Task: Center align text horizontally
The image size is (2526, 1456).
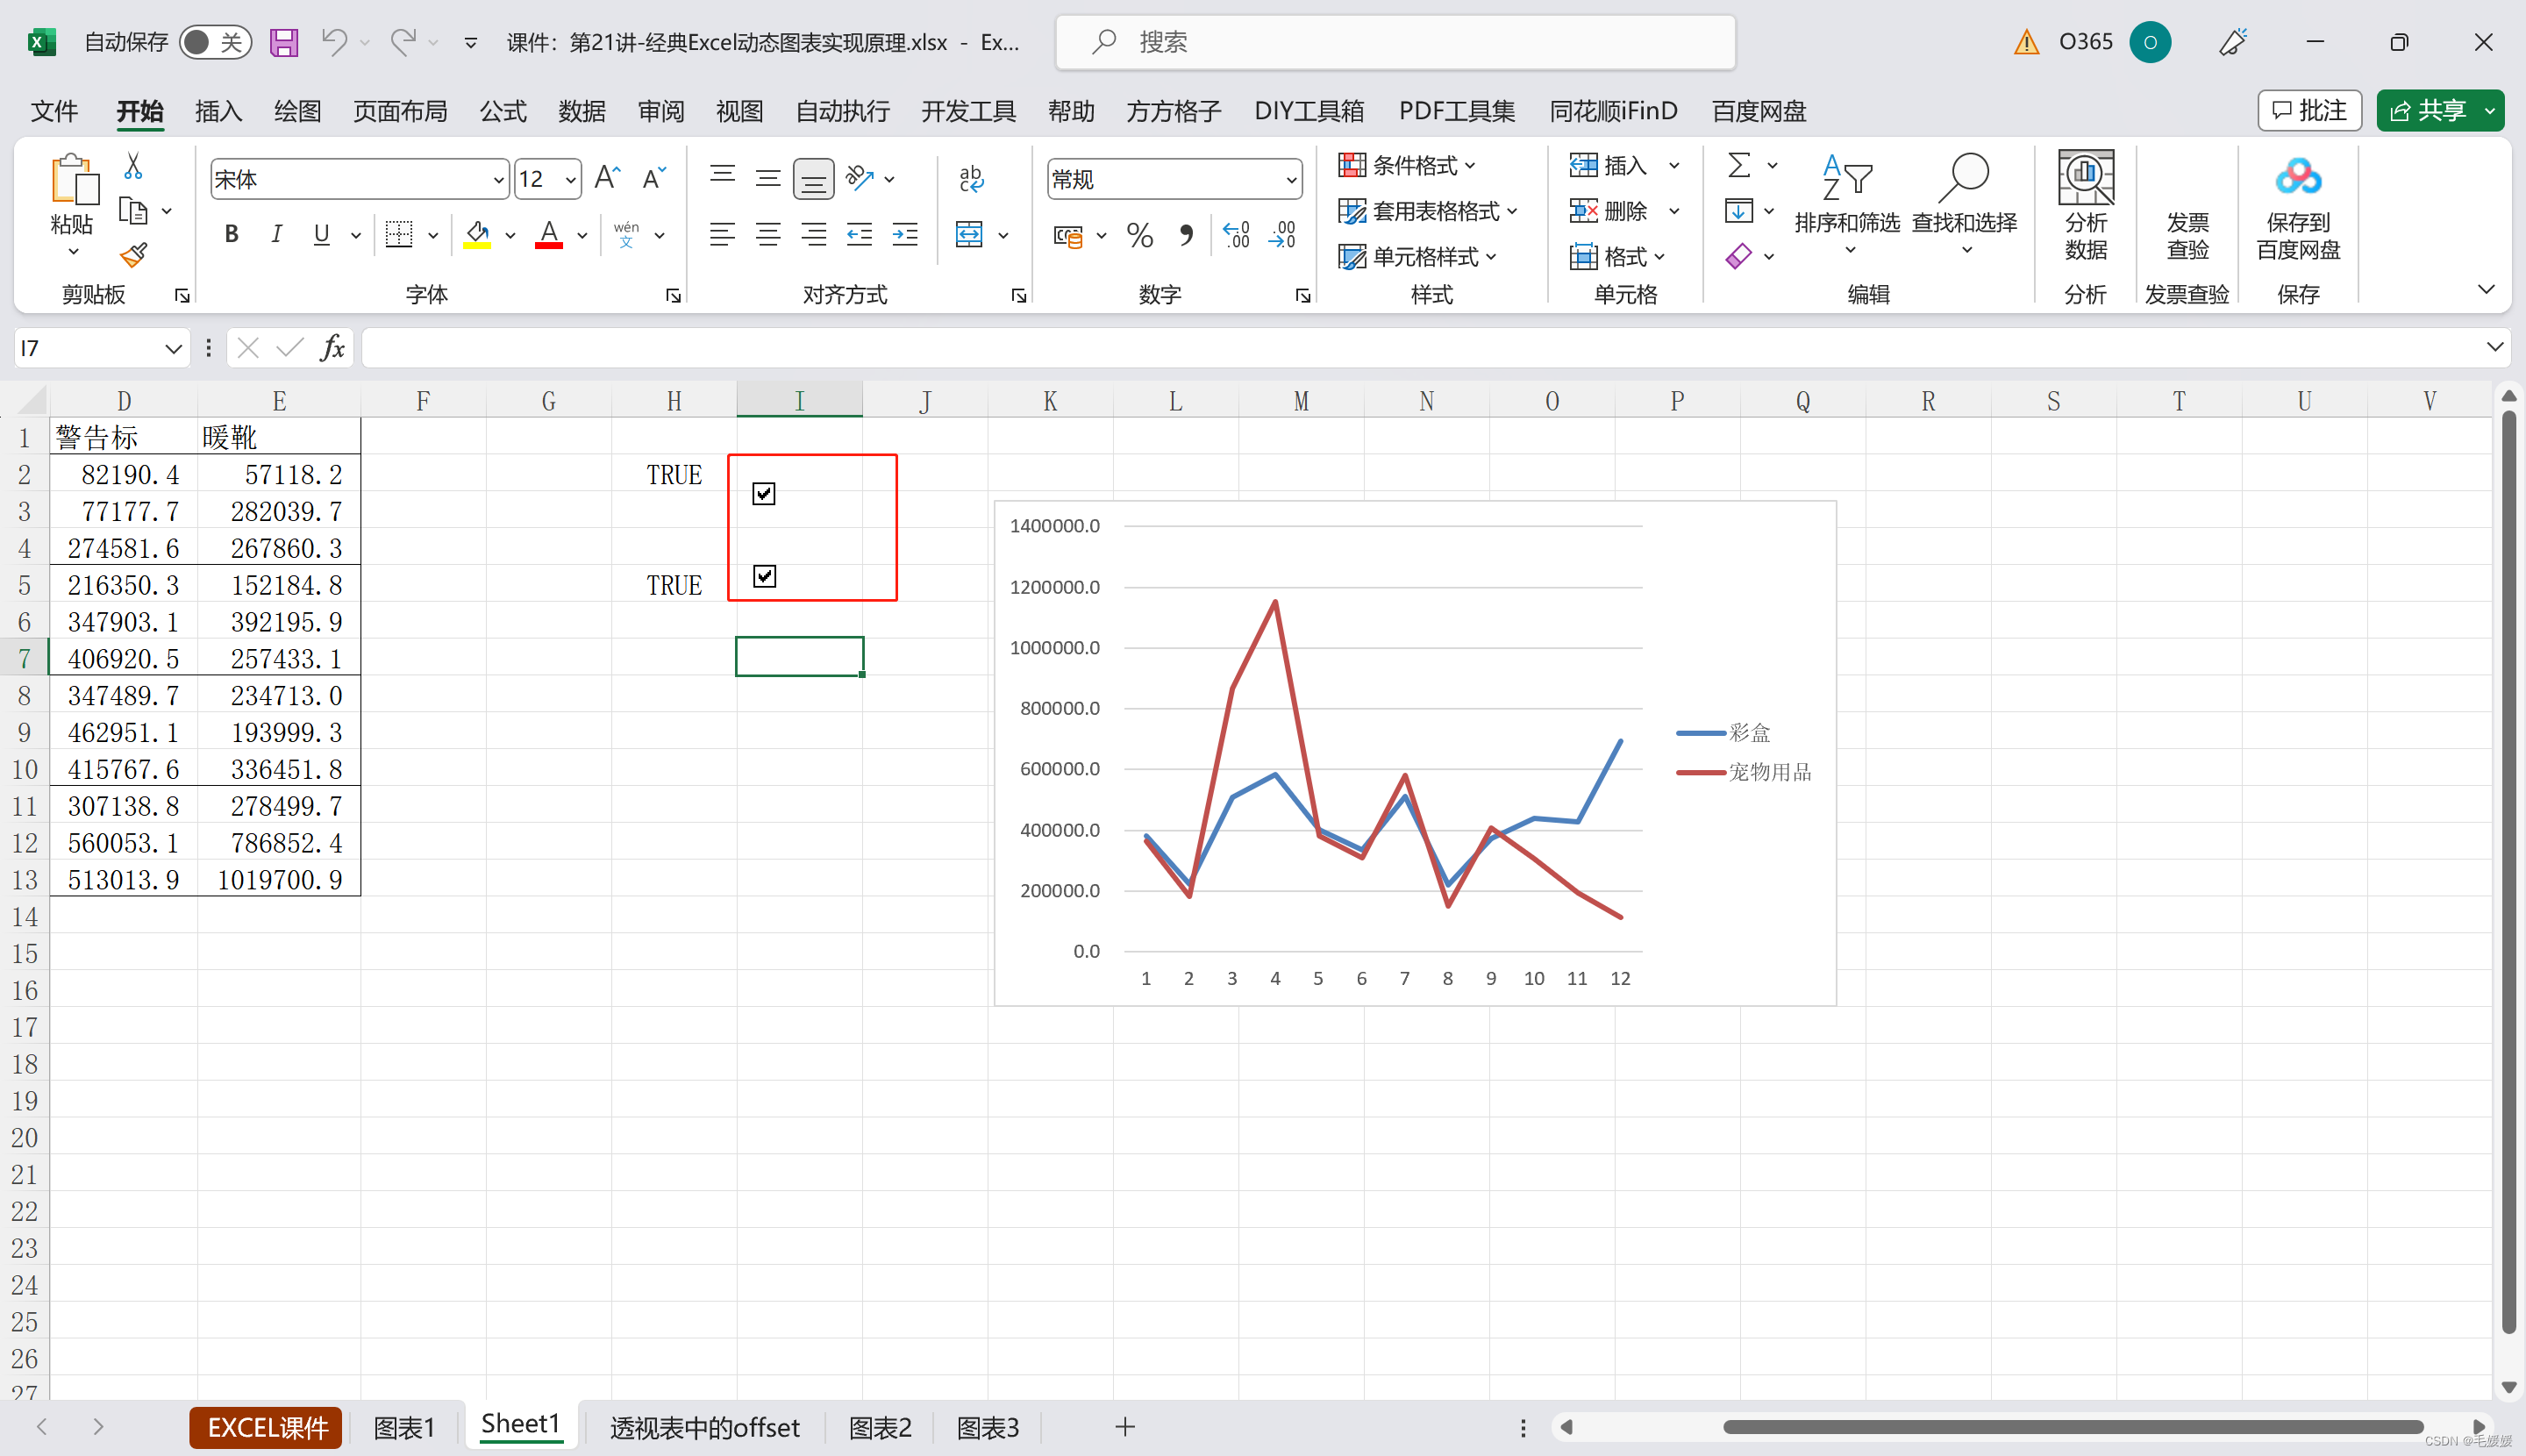Action: pos(768,235)
